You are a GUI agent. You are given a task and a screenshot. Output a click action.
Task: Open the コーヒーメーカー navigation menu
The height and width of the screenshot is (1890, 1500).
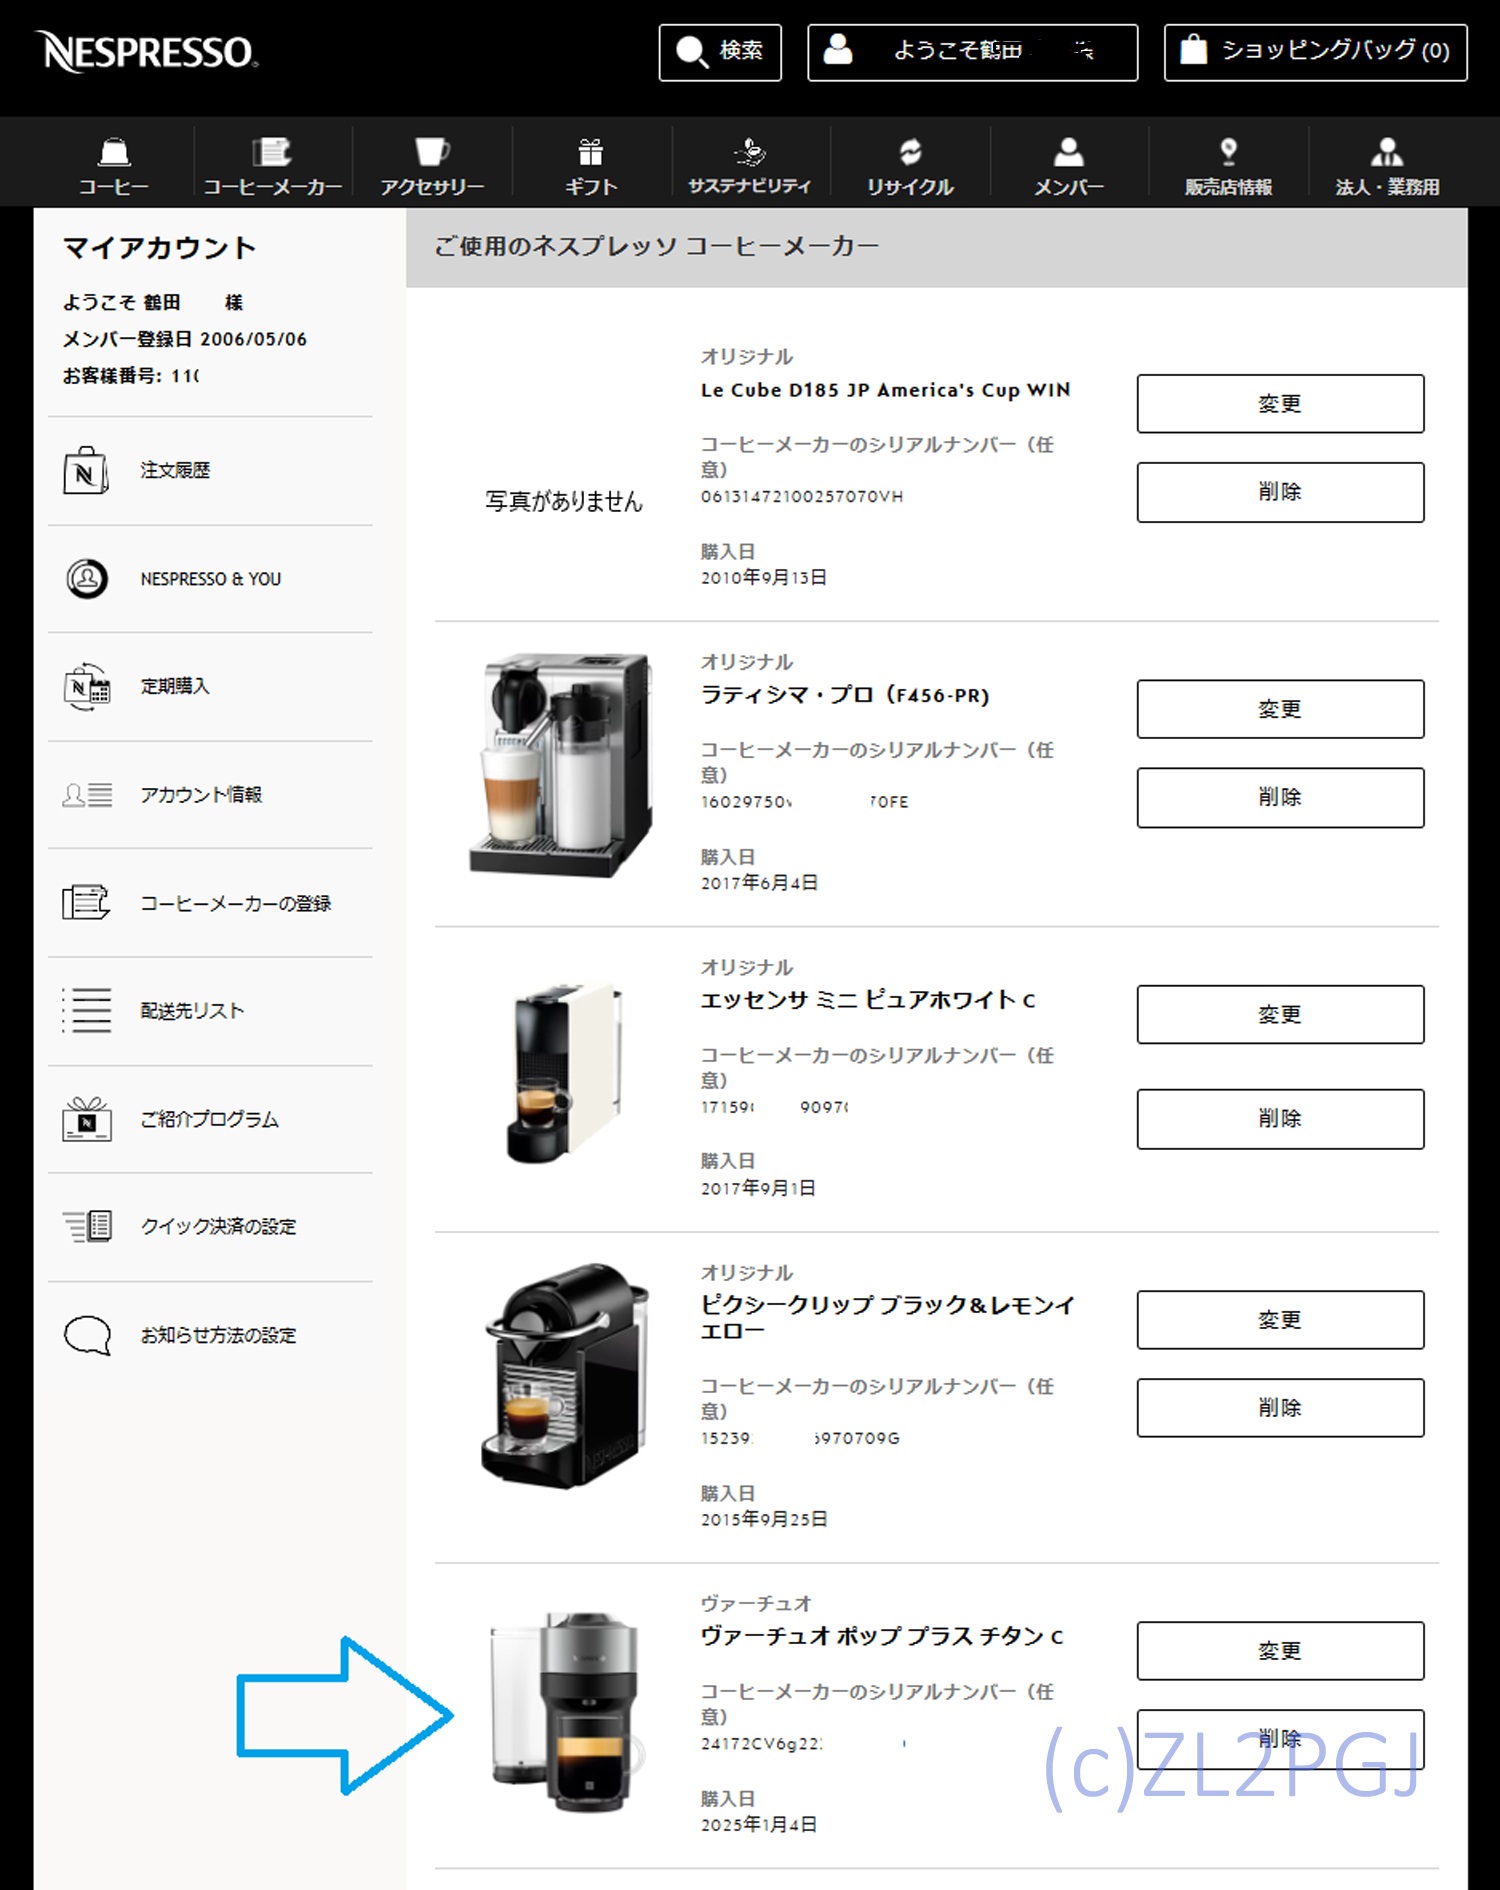[x=273, y=166]
